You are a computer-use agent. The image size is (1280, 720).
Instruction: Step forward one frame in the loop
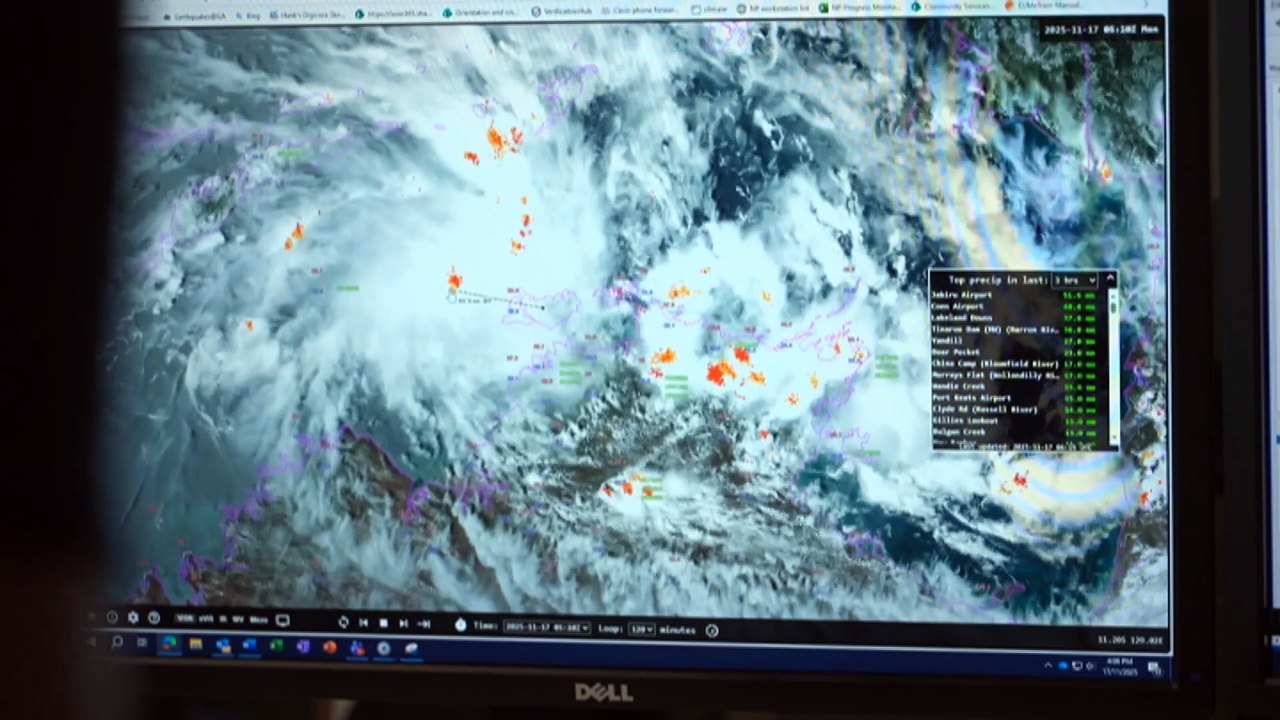coord(403,624)
